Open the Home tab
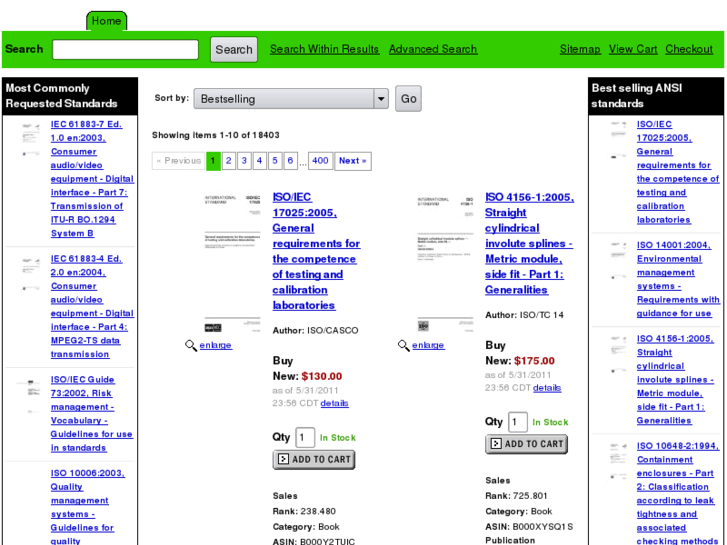 pos(106,21)
